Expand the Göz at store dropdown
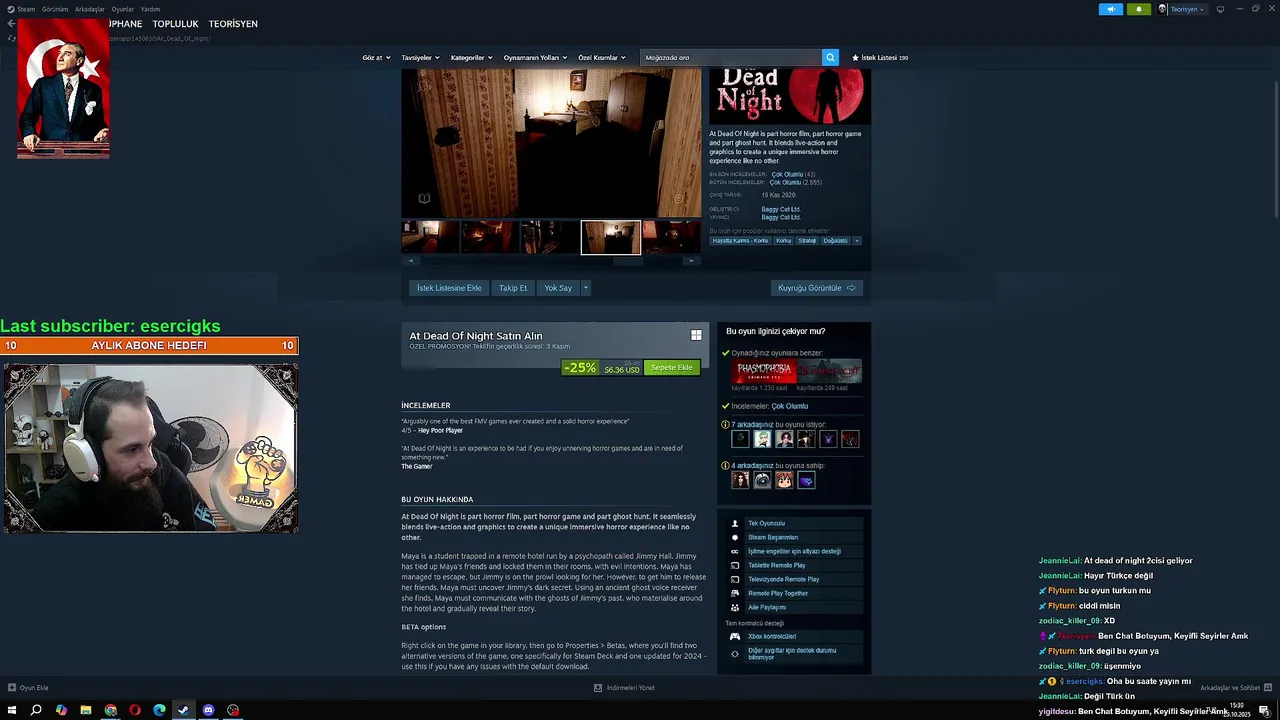The width and height of the screenshot is (1280, 720). pos(376,58)
